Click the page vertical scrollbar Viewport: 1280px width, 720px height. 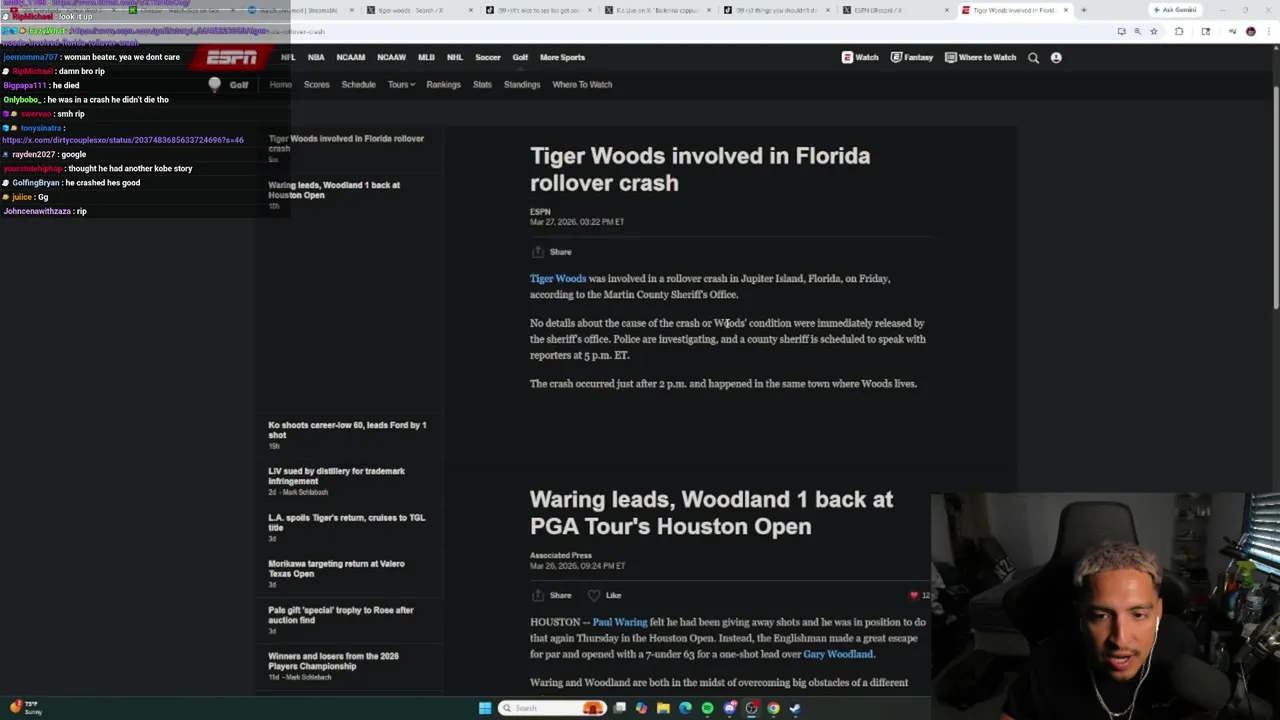click(x=1276, y=200)
